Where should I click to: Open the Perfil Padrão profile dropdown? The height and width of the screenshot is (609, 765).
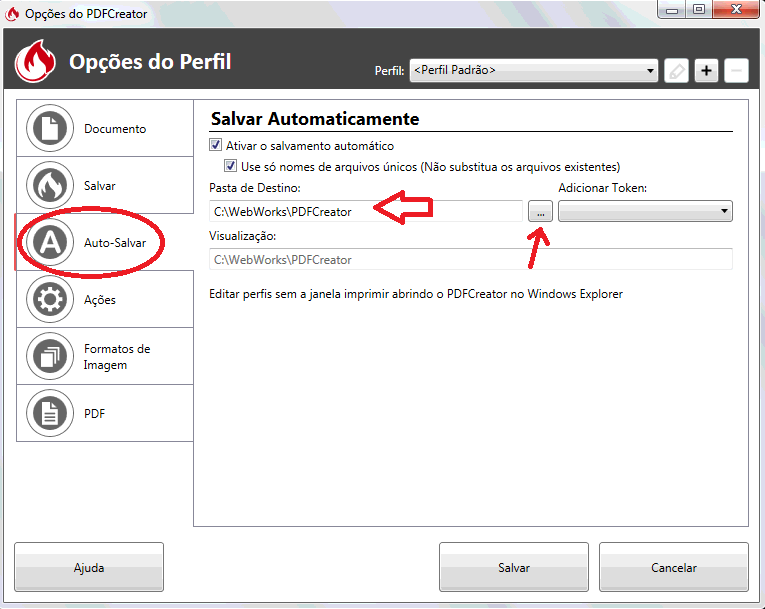click(x=534, y=71)
